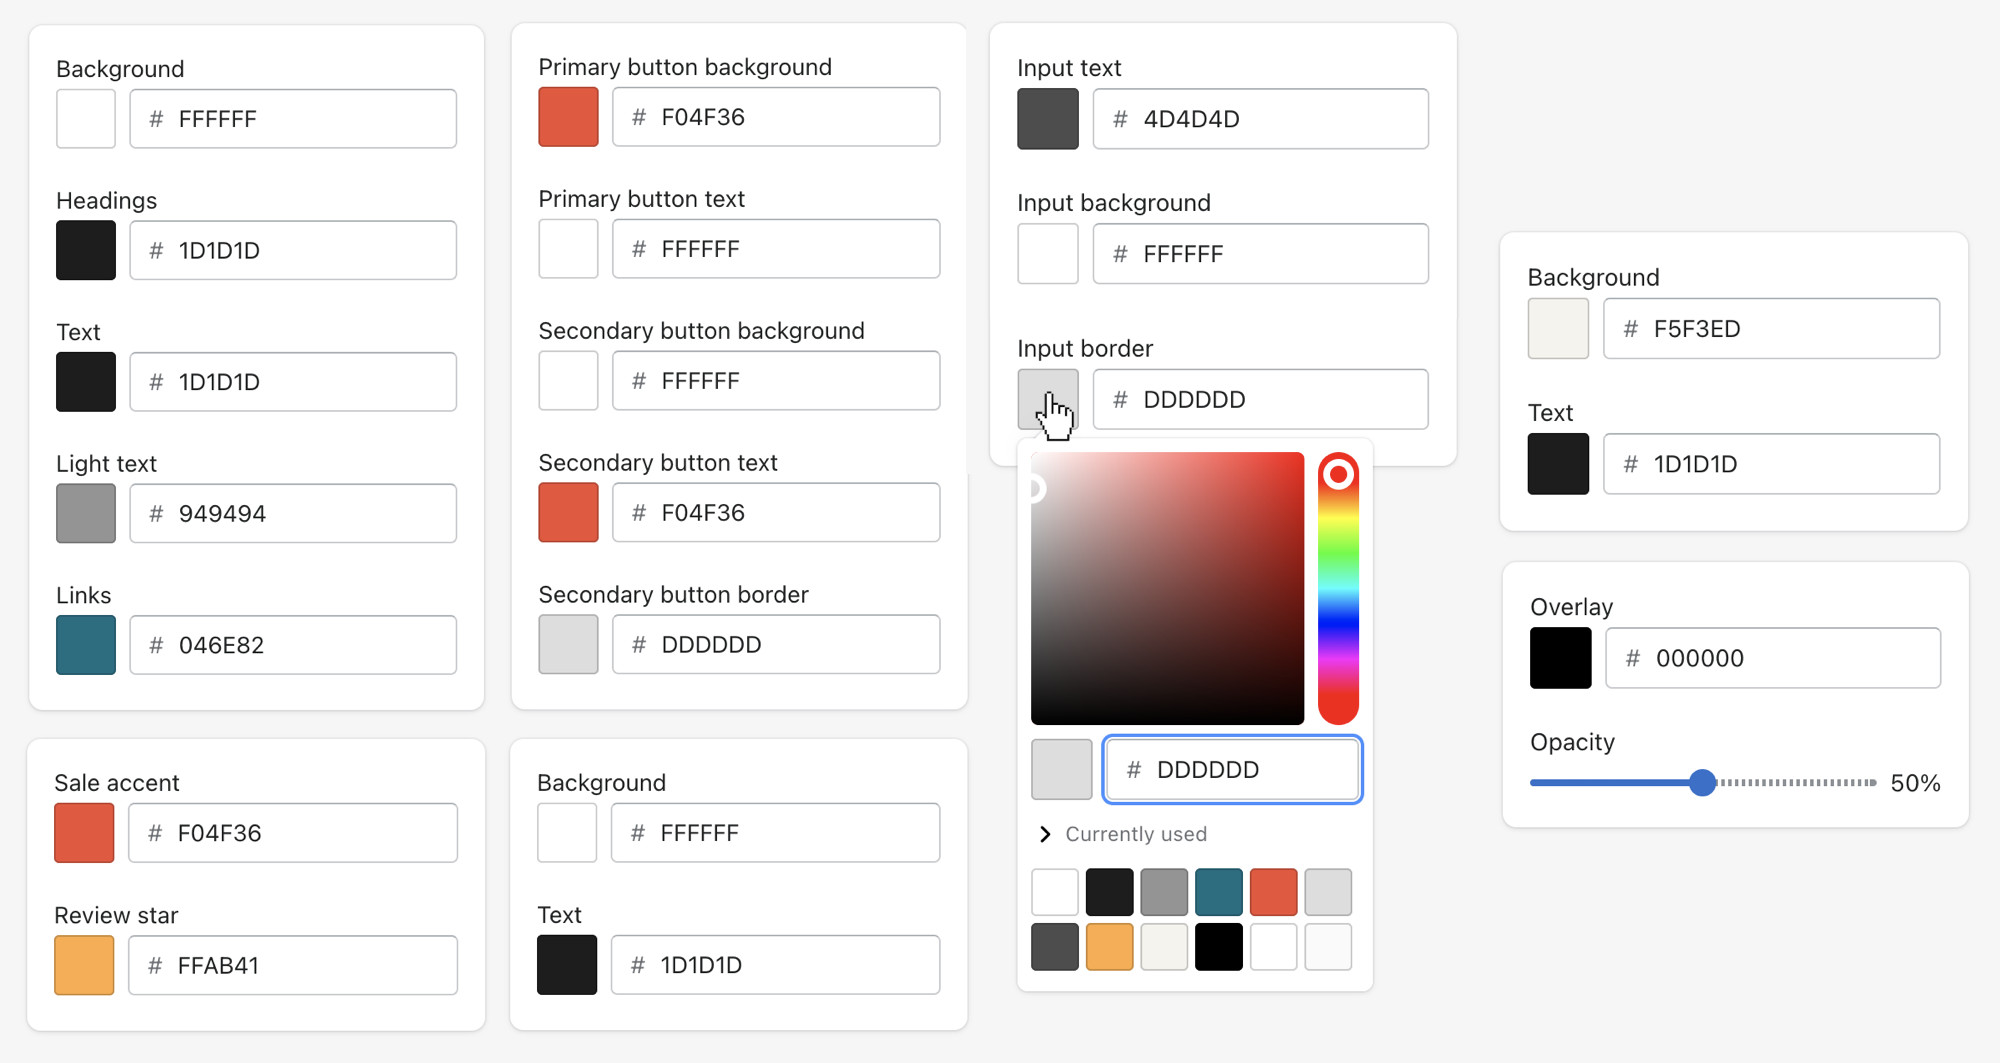Click the Primary button background hex field
The height and width of the screenshot is (1063, 2000).
coord(776,117)
